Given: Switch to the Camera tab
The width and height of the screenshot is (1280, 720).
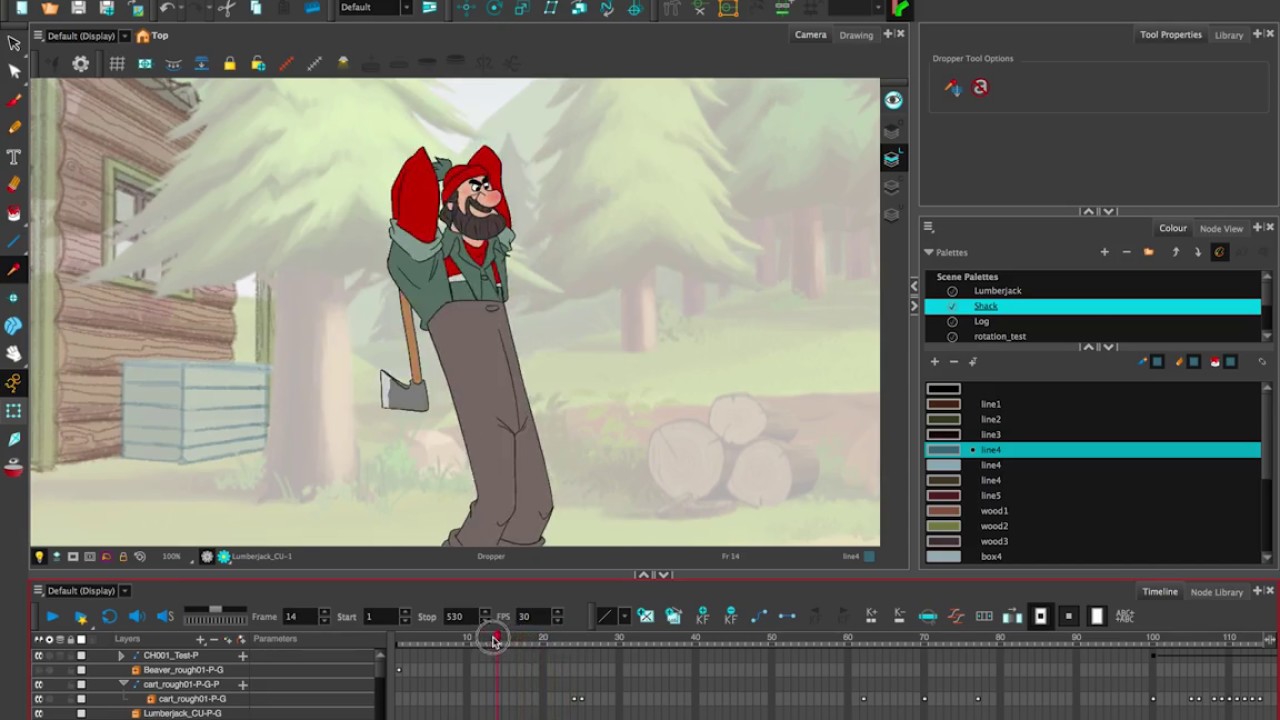Looking at the screenshot, I should point(810,35).
